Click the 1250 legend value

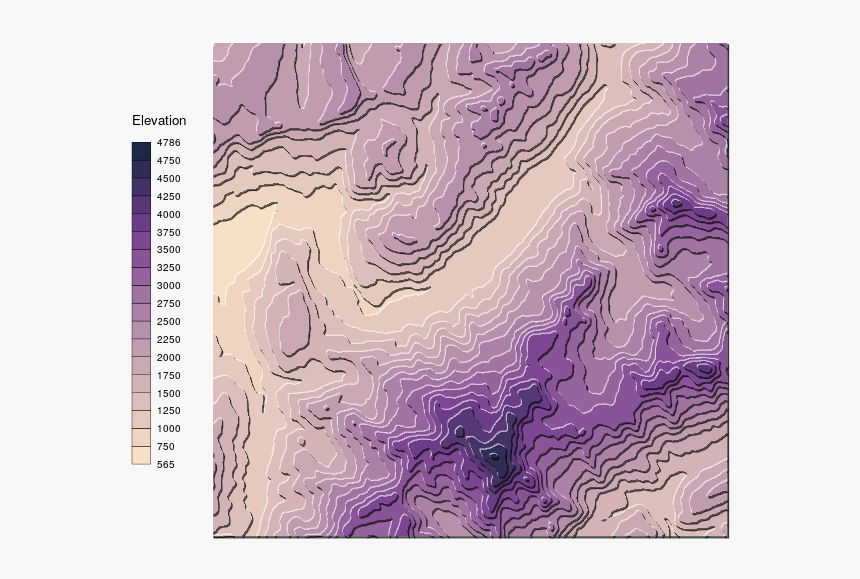(168, 411)
